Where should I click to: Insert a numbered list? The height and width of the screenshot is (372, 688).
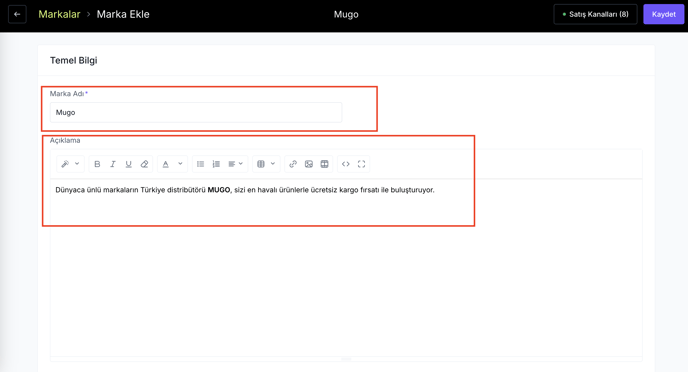point(216,164)
